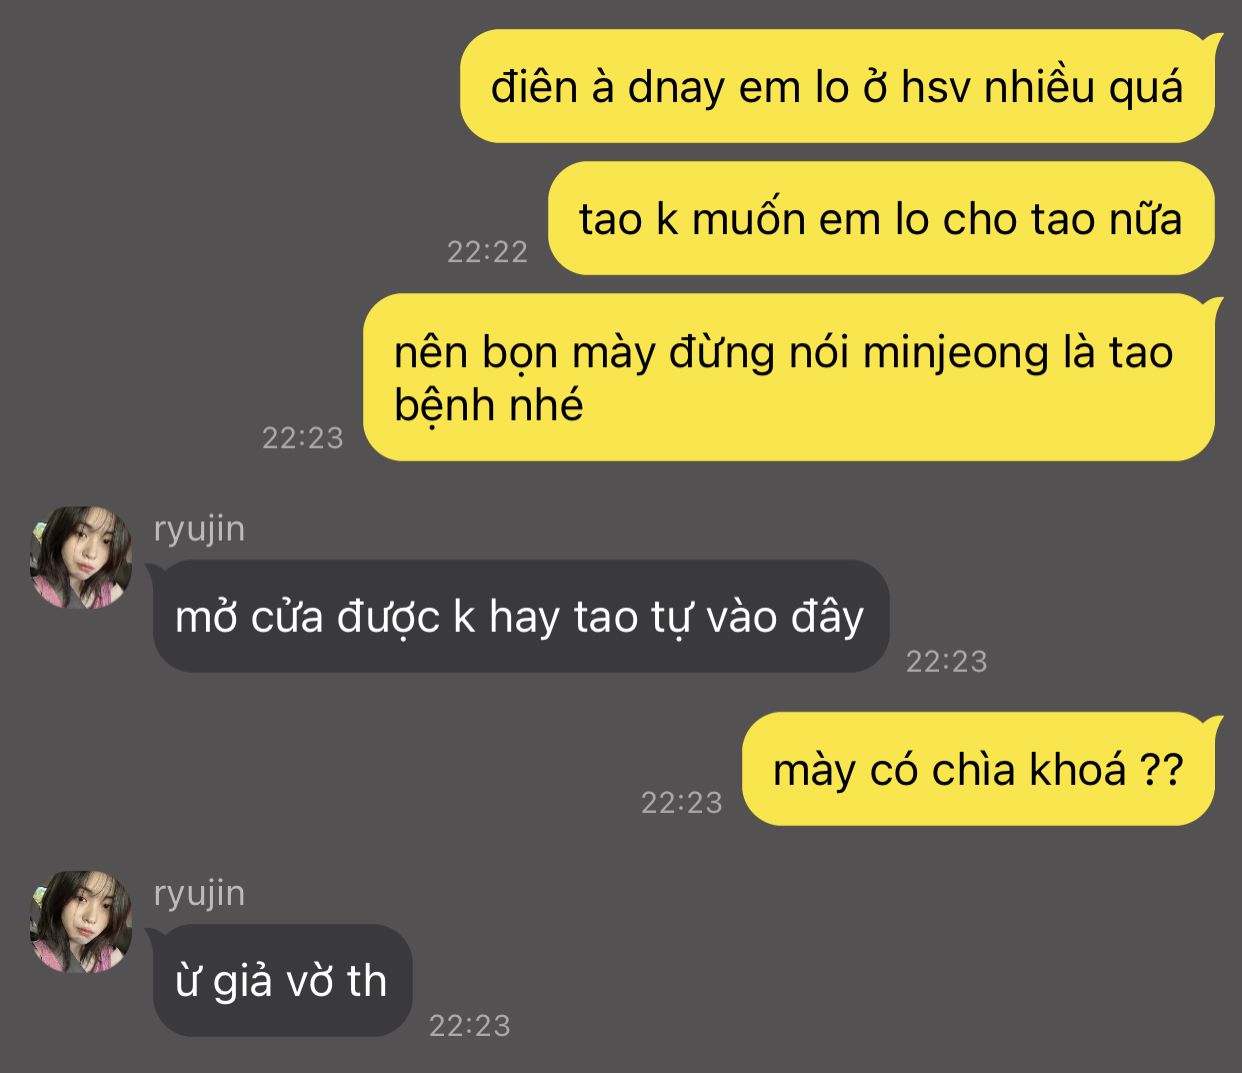1242x1073 pixels.
Task: Click the "??" in the key question
Action: click(1162, 770)
